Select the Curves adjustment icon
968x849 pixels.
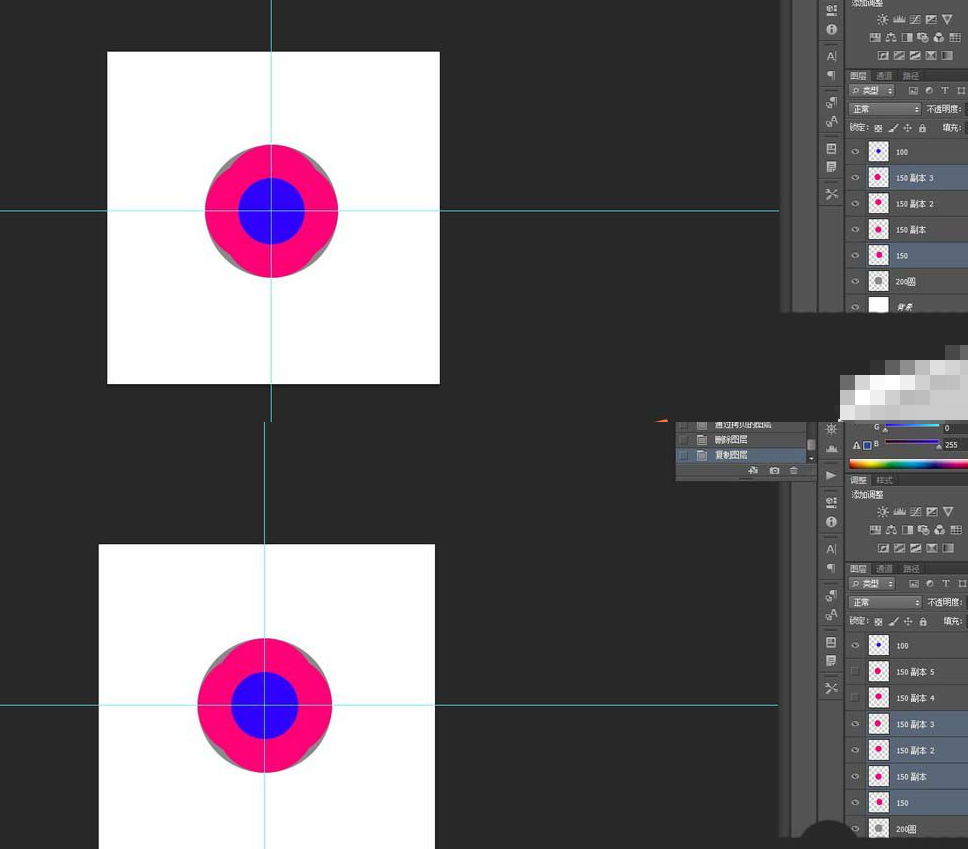915,20
